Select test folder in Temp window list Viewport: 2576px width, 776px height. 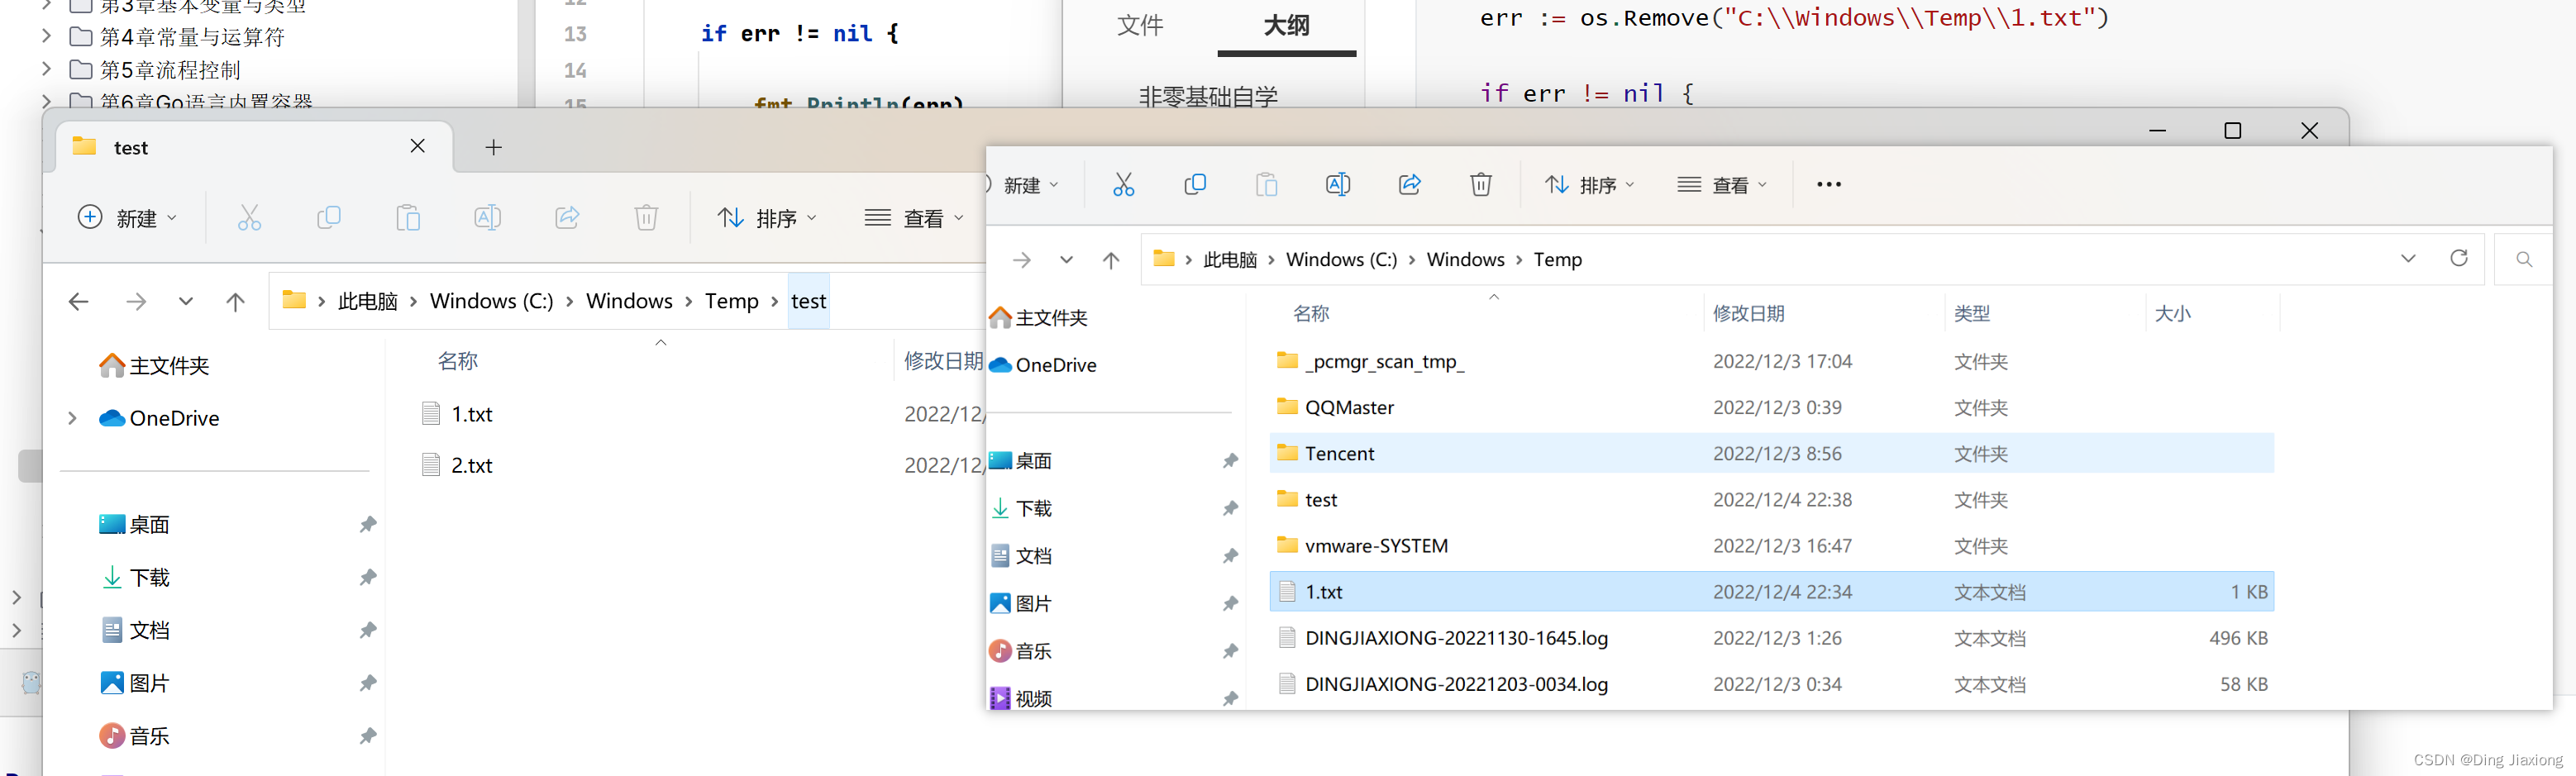pos(1772,499)
